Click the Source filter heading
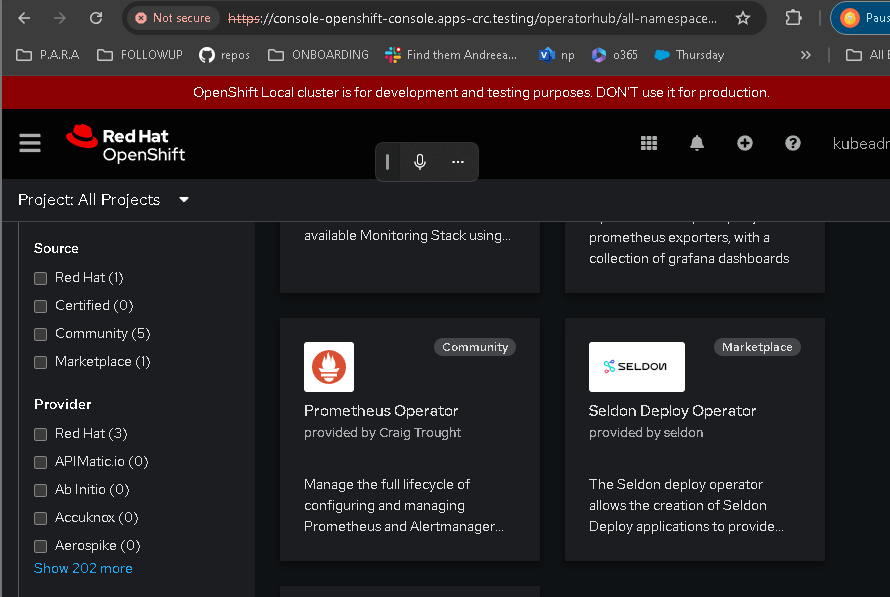 tap(56, 248)
